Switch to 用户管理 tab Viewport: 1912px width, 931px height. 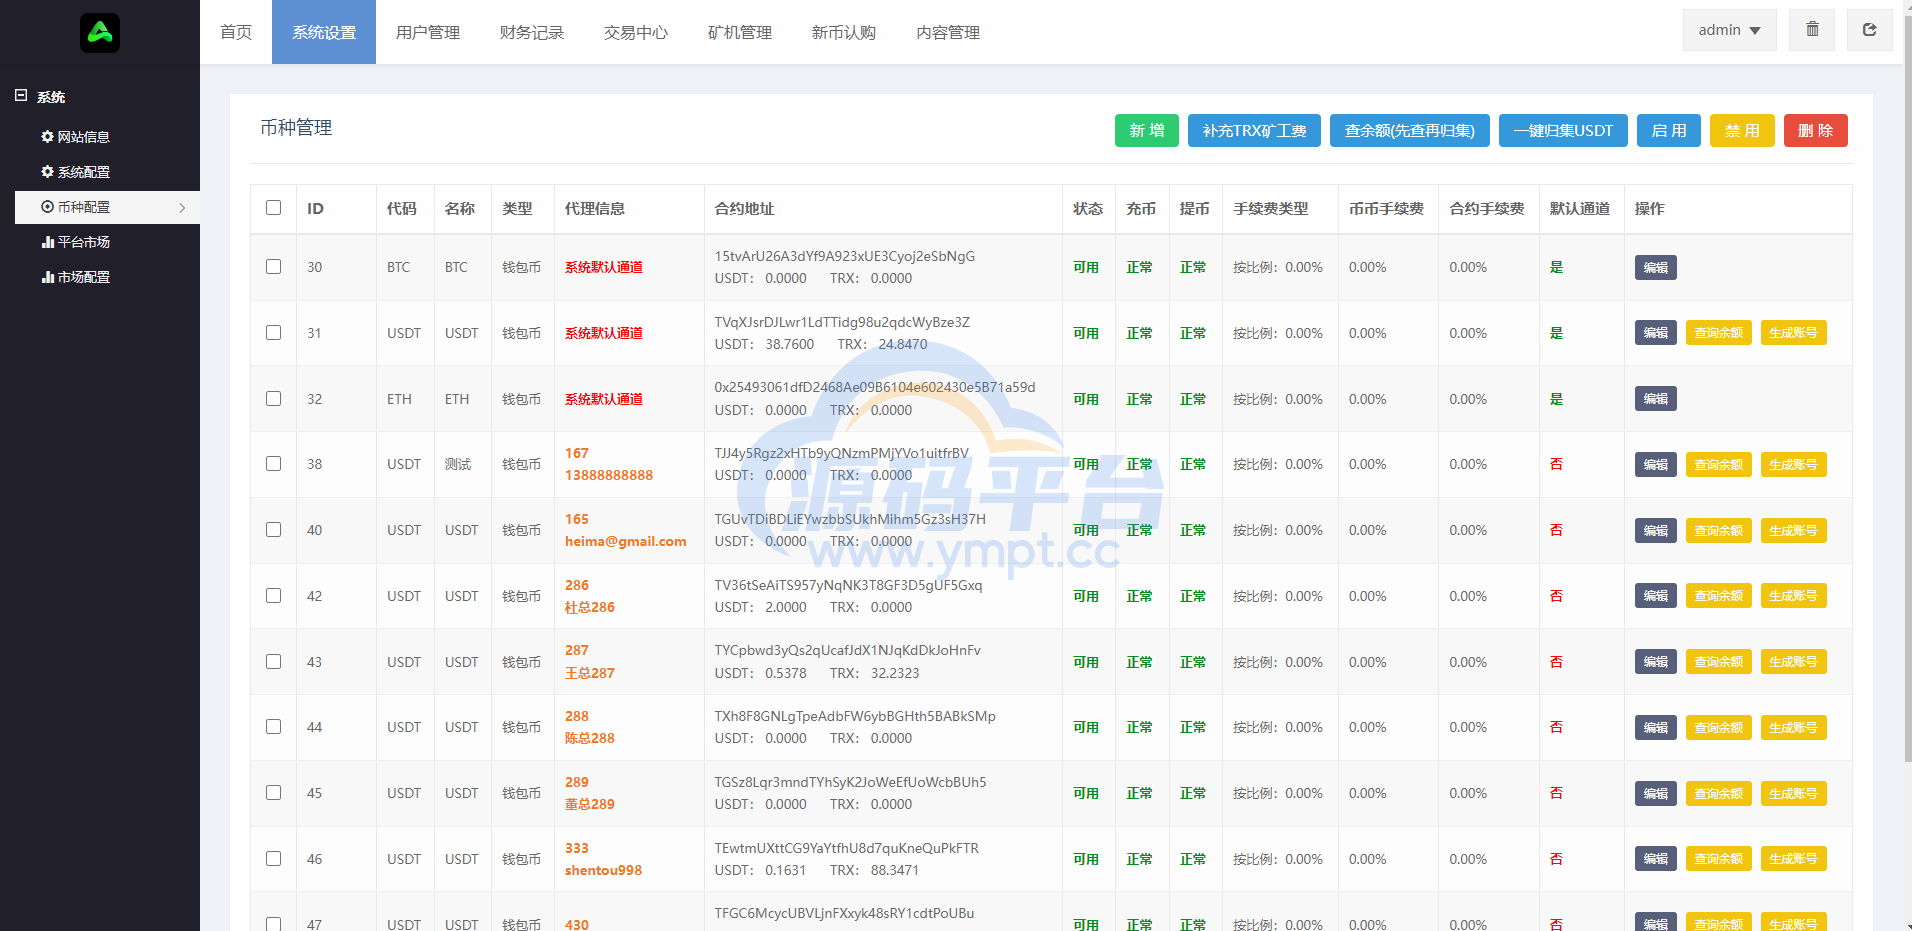pyautogui.click(x=428, y=32)
